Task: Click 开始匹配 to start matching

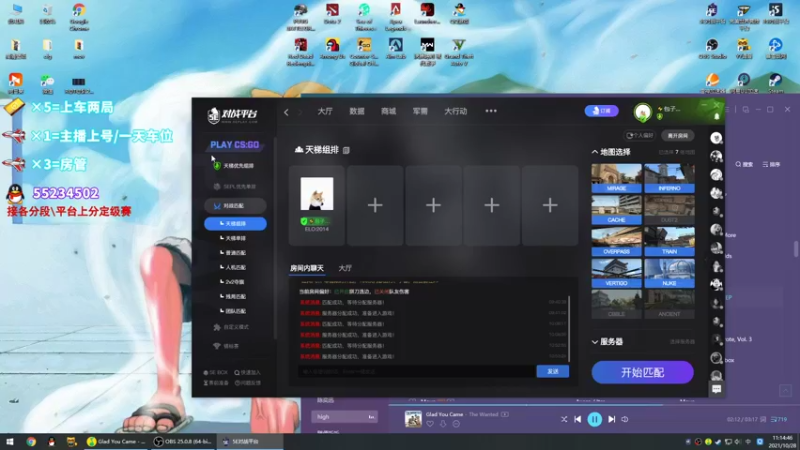Action: (x=642, y=372)
